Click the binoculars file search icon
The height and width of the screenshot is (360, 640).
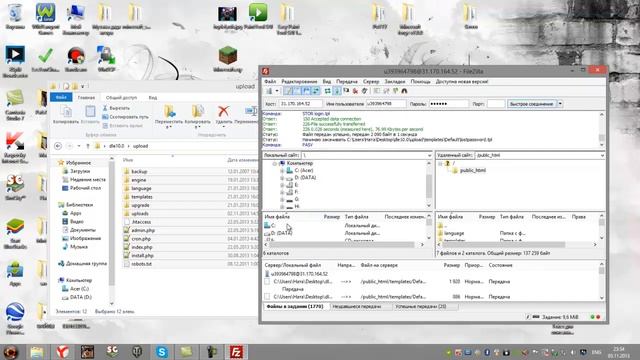pyautogui.click(x=404, y=91)
